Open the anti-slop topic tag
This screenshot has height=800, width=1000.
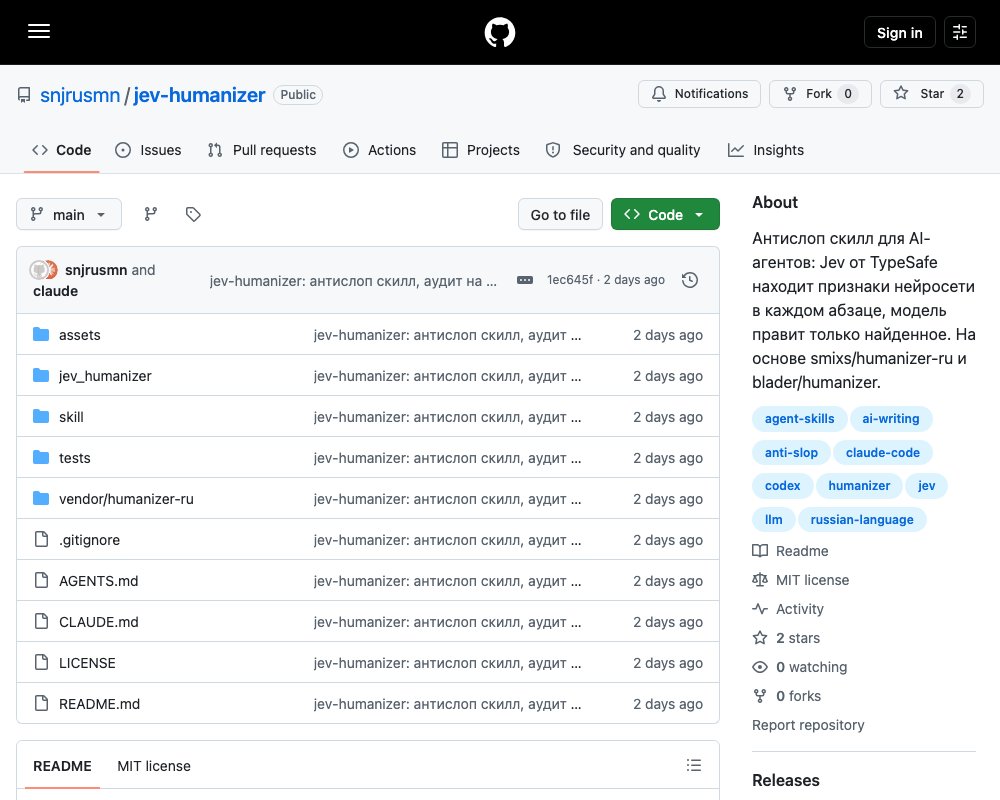[791, 452]
